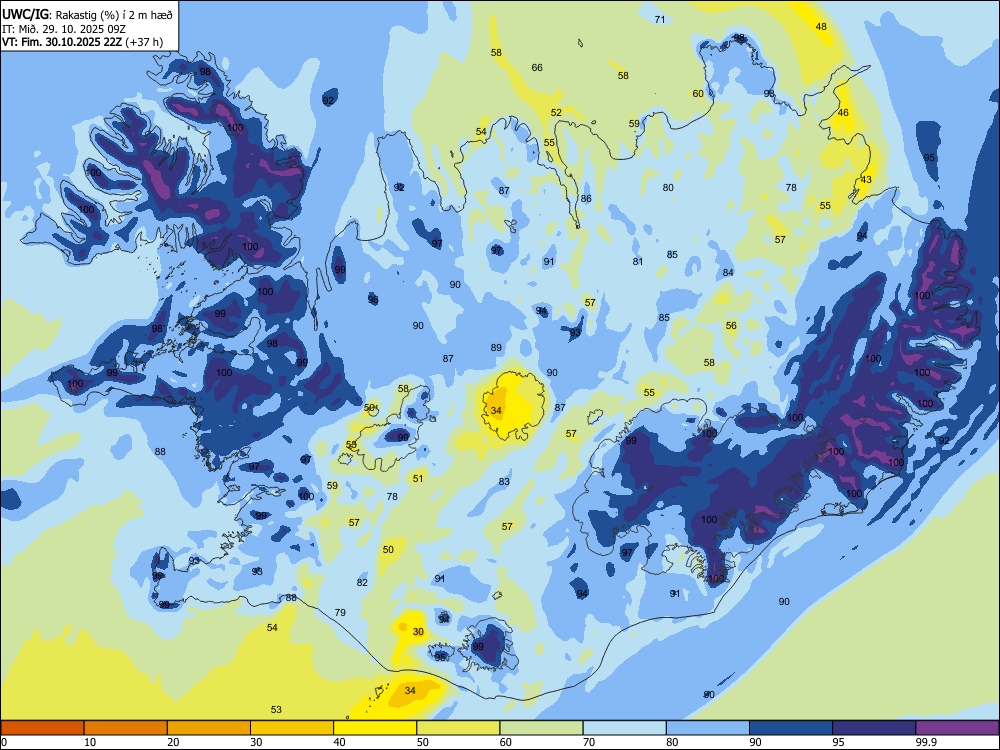
Task: Click the purple above-99.9 legend swatch
Action: (957, 728)
